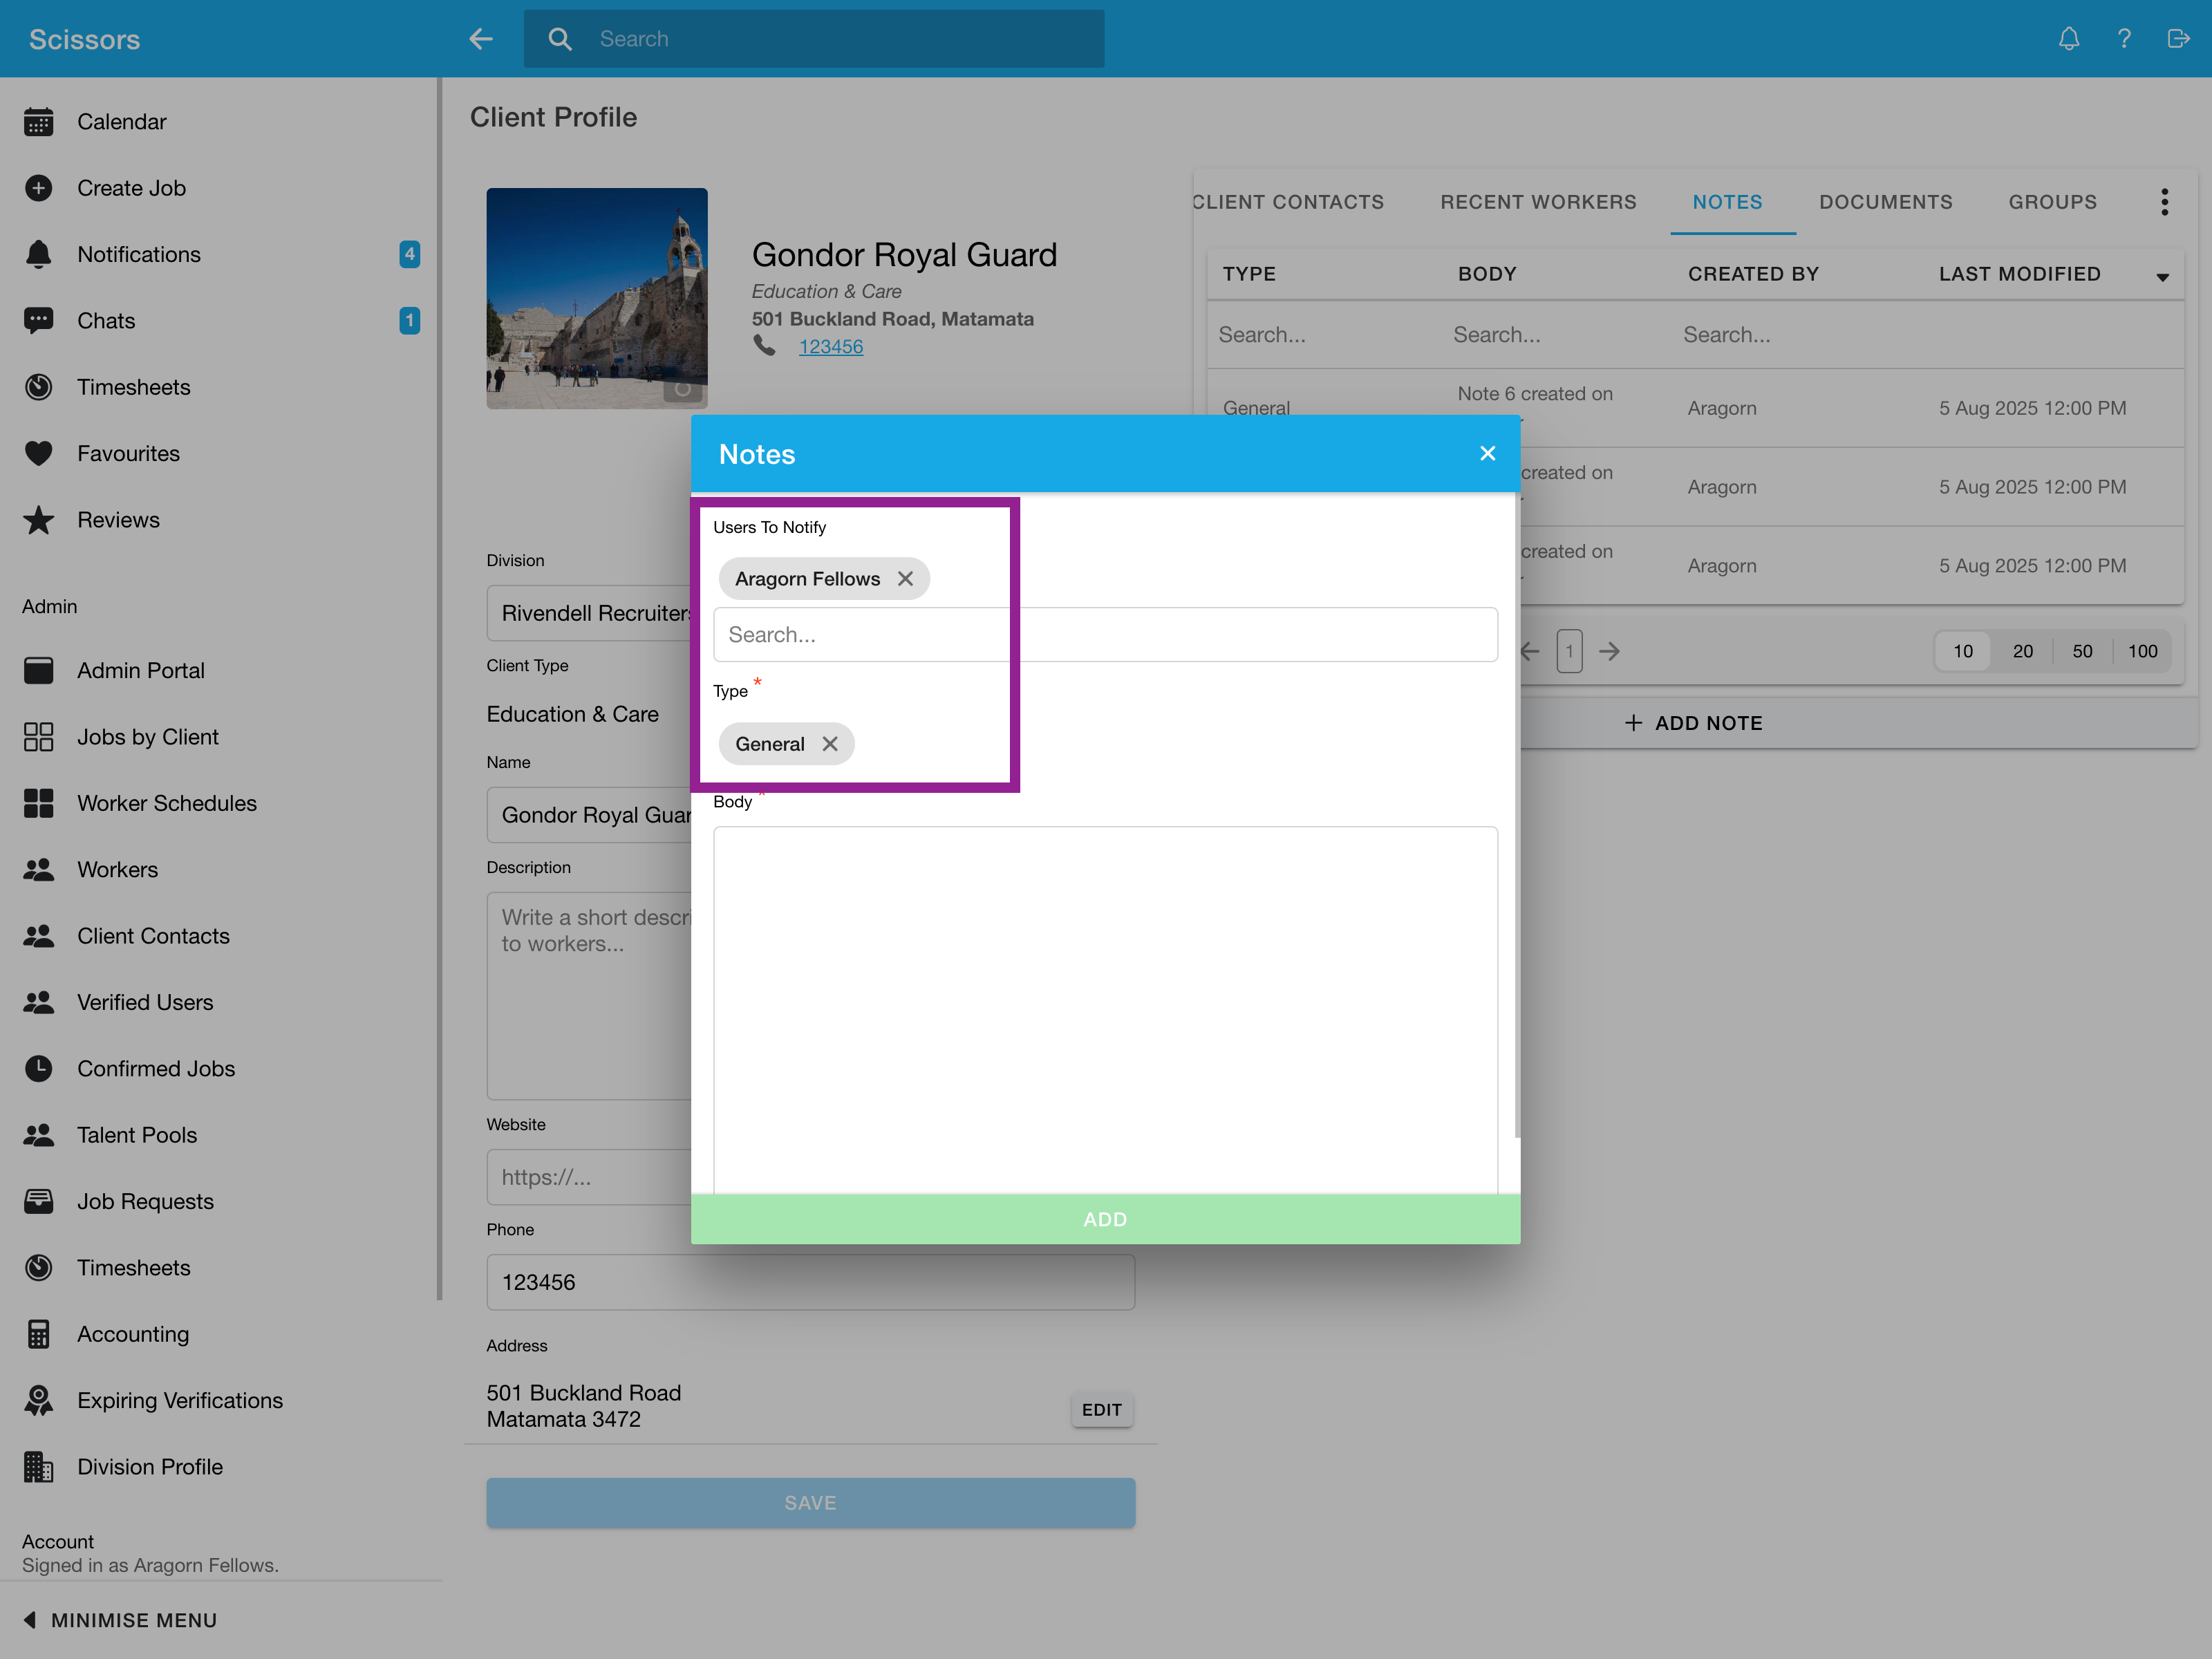Select 20 results per page
The height and width of the screenshot is (1659, 2212).
[2022, 650]
